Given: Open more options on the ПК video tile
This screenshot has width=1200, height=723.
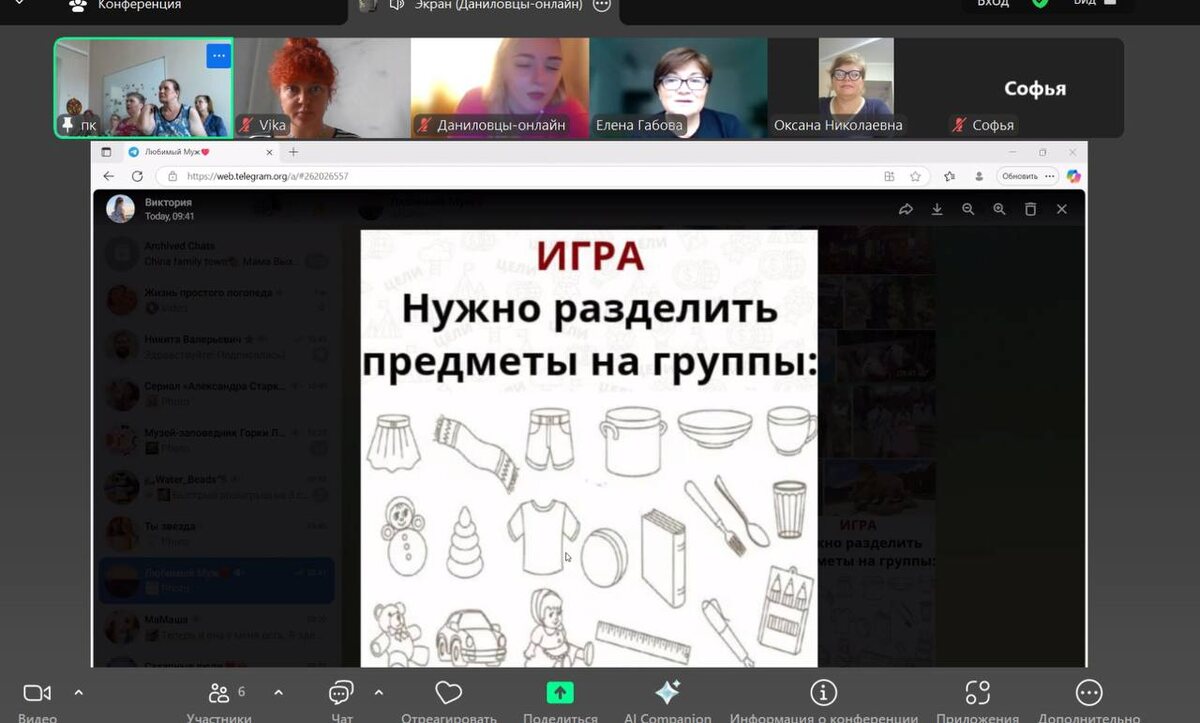Looking at the screenshot, I should tap(218, 56).
